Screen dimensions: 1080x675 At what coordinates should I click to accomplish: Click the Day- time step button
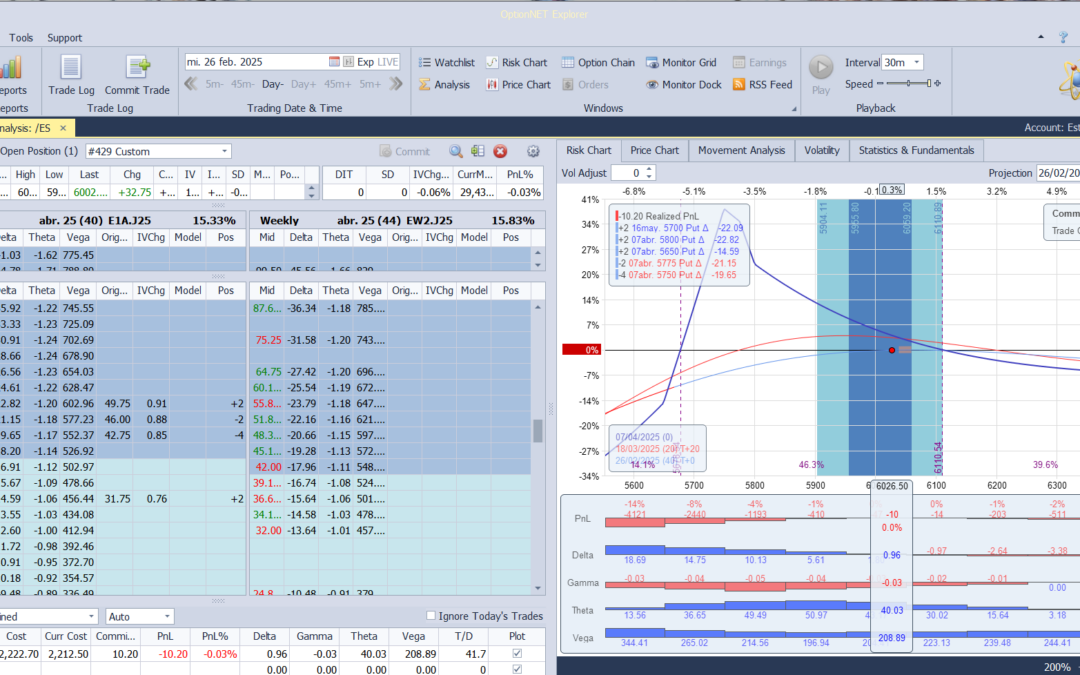click(x=273, y=84)
